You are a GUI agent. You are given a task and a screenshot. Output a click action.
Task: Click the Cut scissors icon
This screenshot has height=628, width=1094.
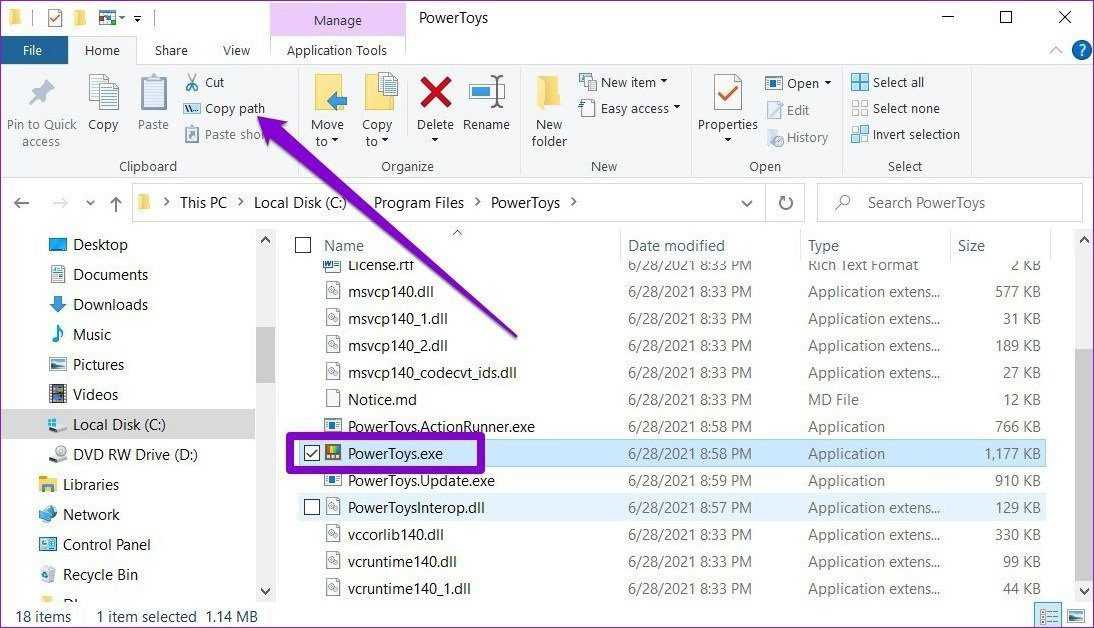pyautogui.click(x=192, y=82)
